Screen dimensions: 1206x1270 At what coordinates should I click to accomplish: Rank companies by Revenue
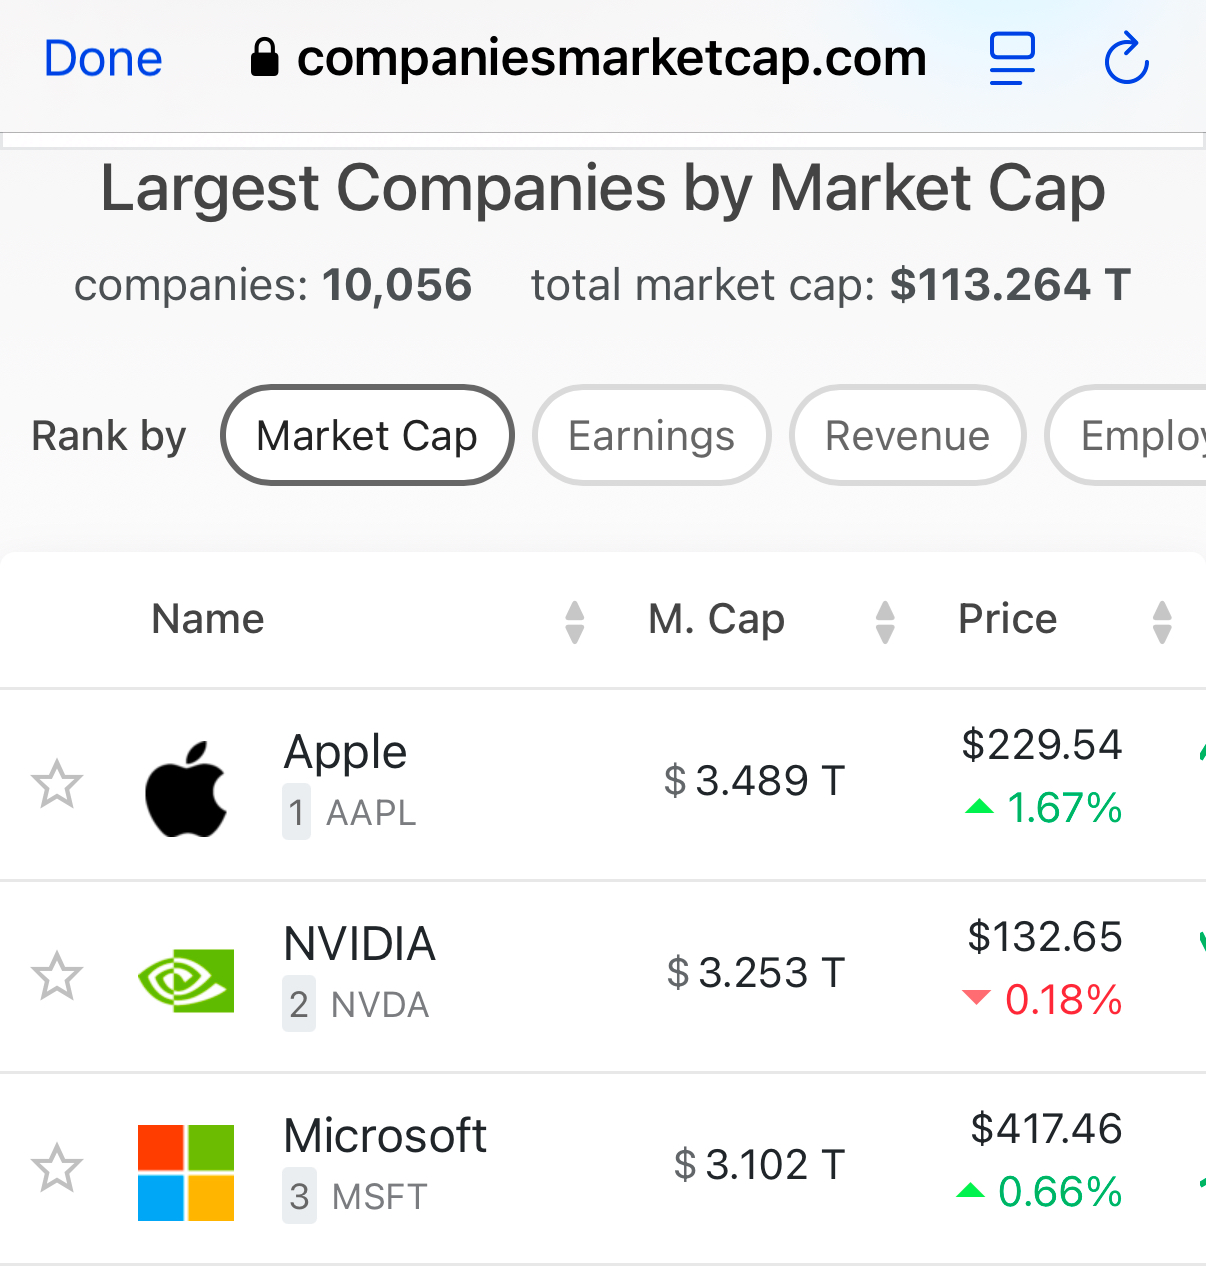pyautogui.click(x=908, y=435)
